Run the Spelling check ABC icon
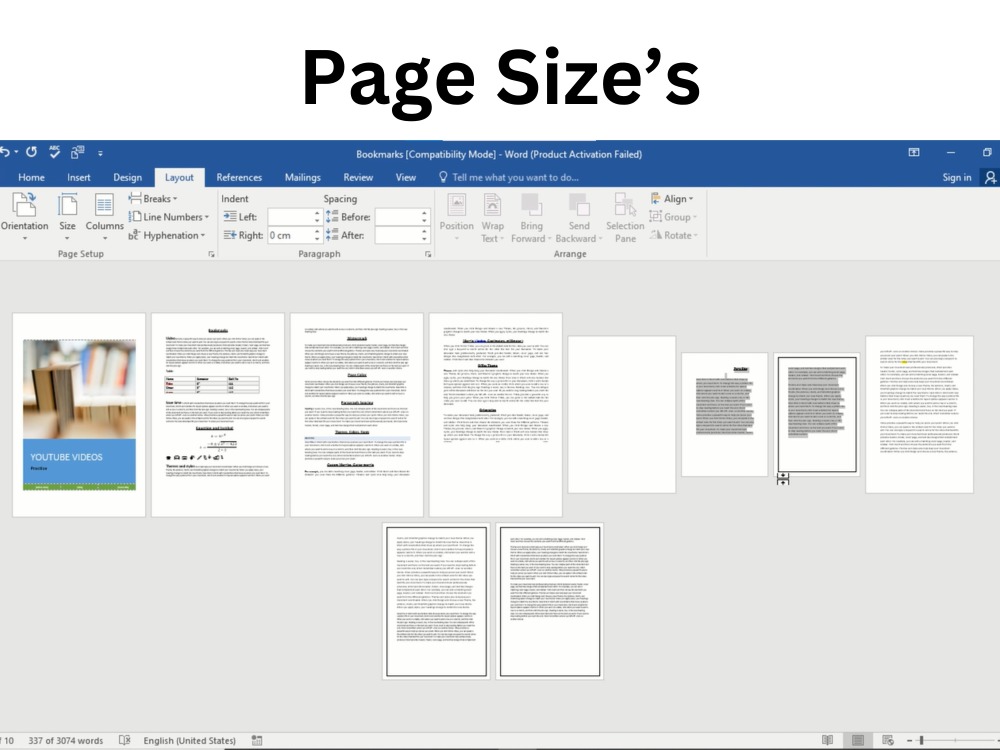Screen dimensions: 1000x750 click(x=54, y=152)
